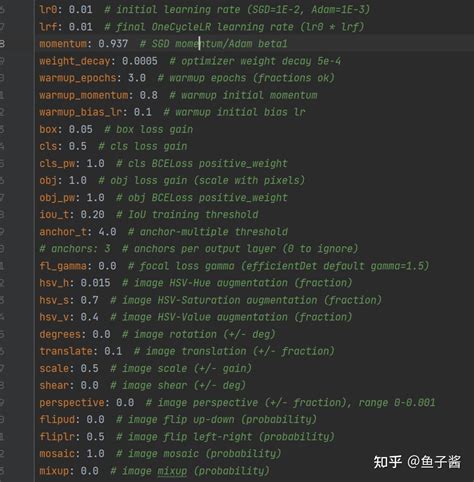Click the perspective value 0.0
This screenshot has width=474, height=482.
[125, 403]
